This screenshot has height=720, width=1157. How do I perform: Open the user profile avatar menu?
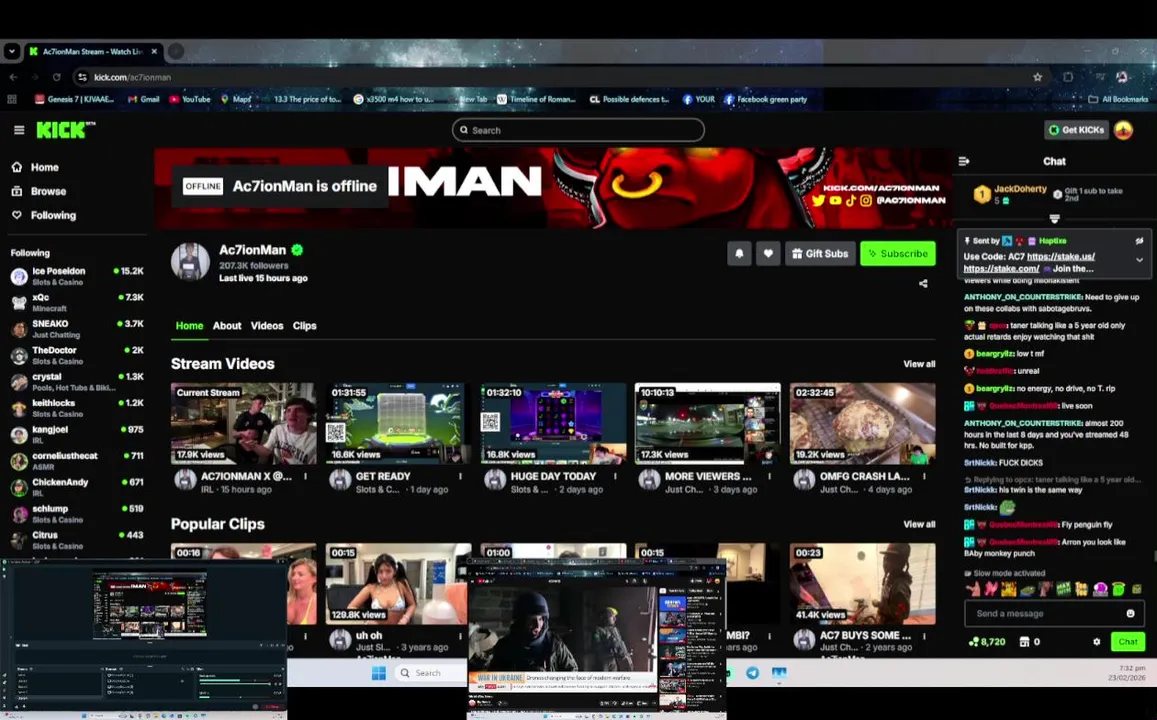(x=1124, y=130)
